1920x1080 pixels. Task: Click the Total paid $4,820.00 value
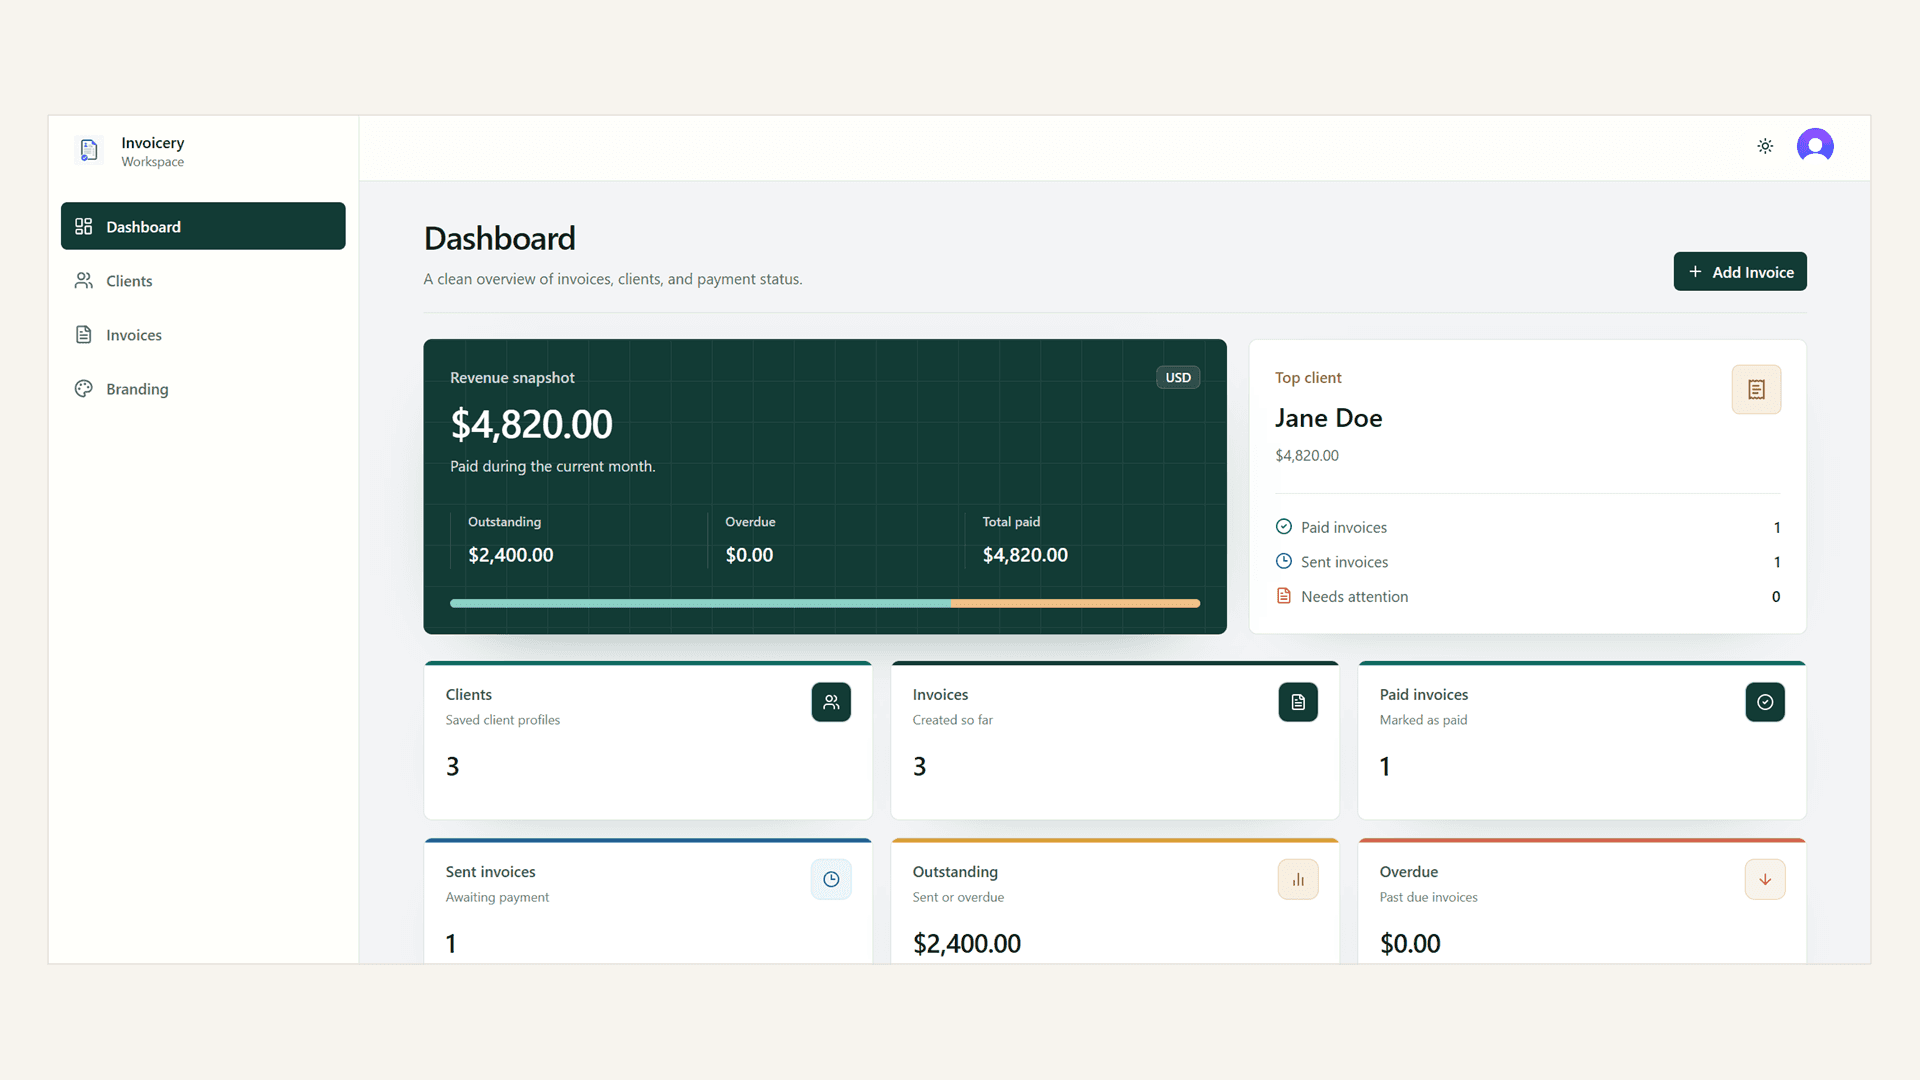[x=1025, y=555]
